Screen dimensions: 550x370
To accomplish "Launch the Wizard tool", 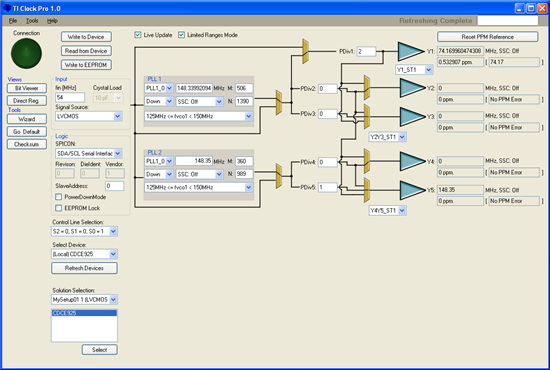I will point(27,119).
